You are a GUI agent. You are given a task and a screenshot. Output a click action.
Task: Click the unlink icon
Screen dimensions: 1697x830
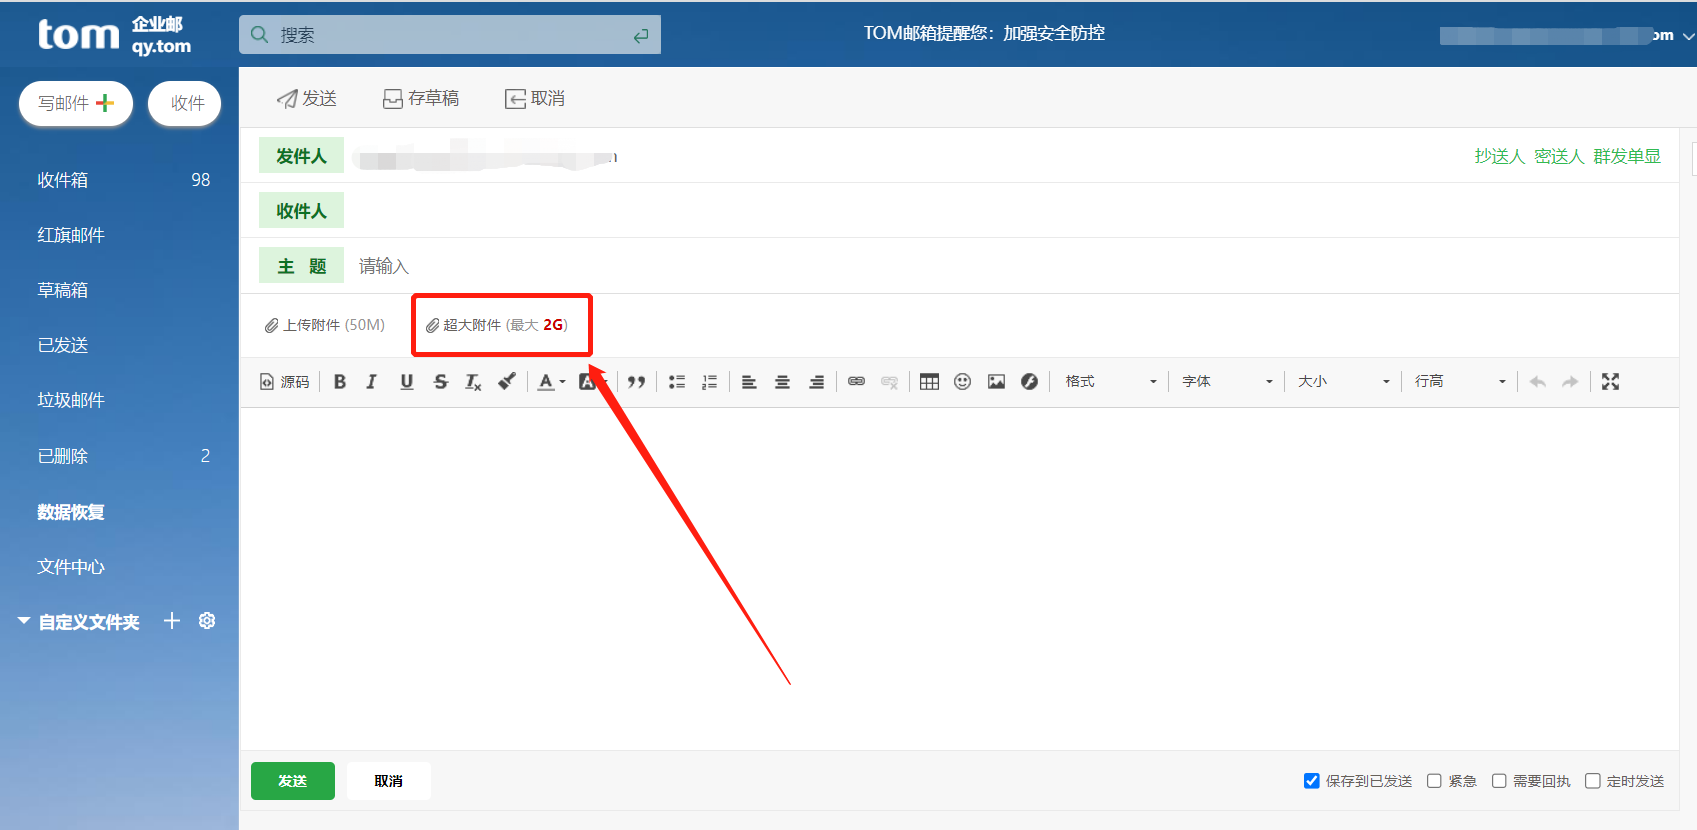point(889,381)
